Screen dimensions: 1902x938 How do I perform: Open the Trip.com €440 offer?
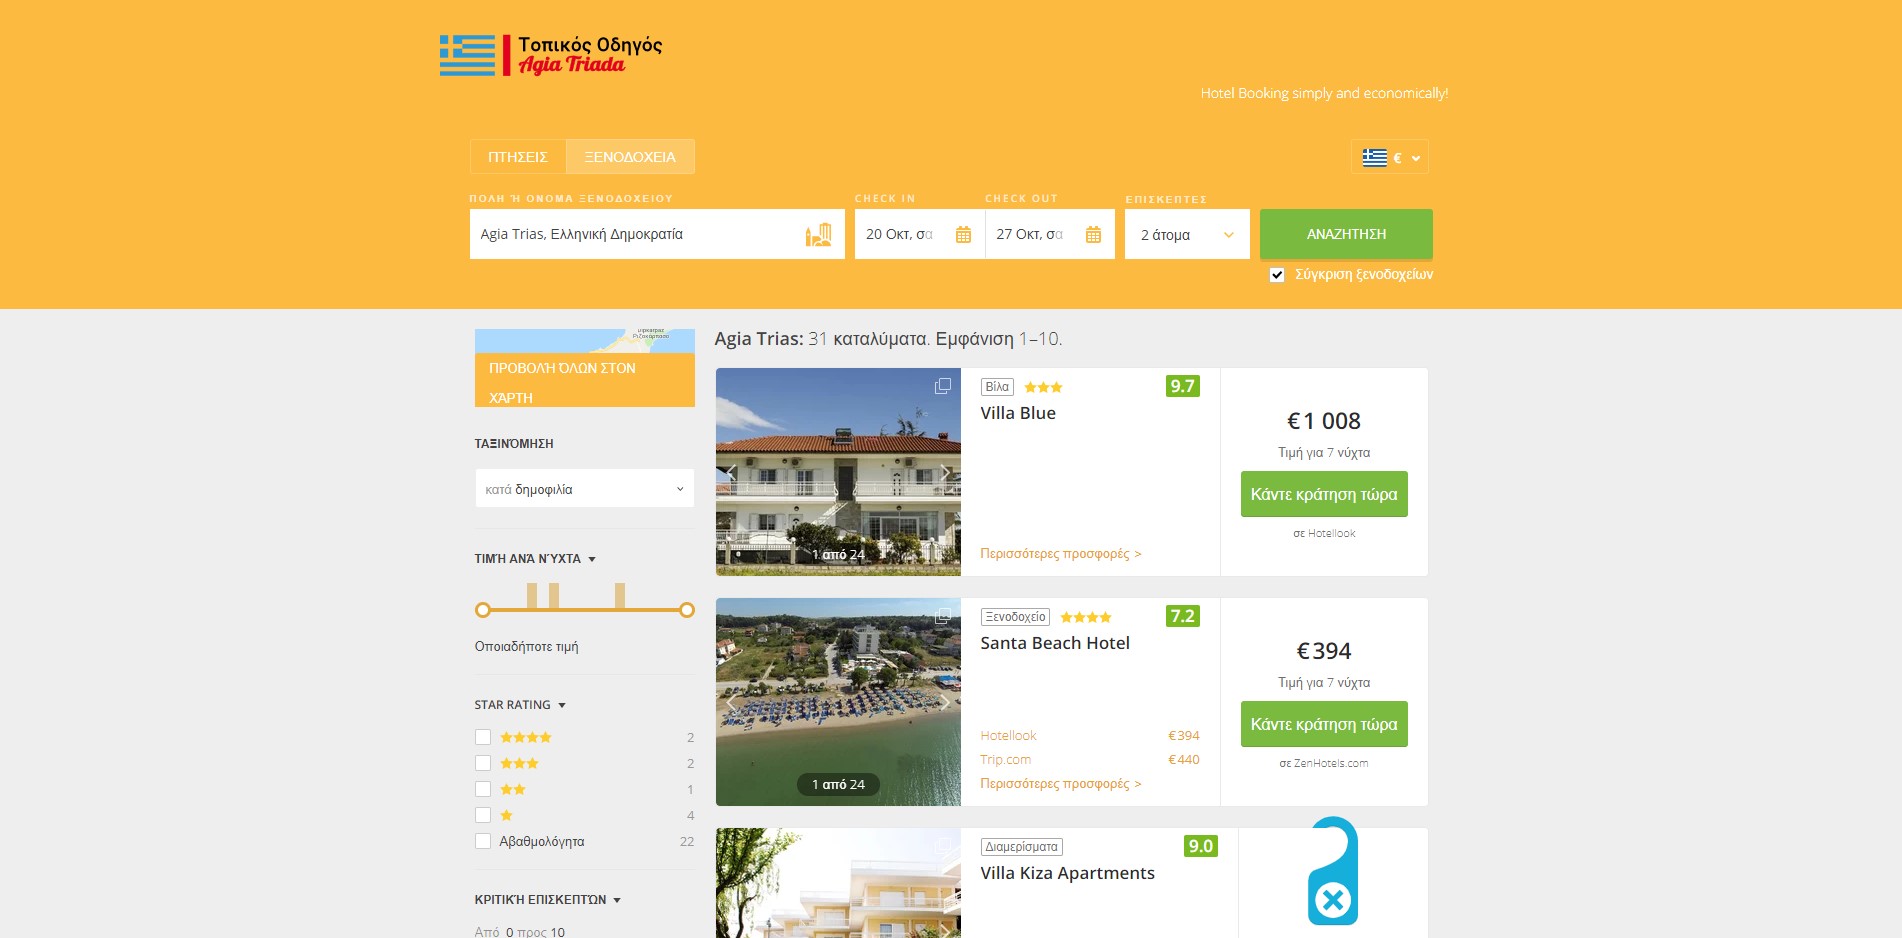pyautogui.click(x=1090, y=760)
